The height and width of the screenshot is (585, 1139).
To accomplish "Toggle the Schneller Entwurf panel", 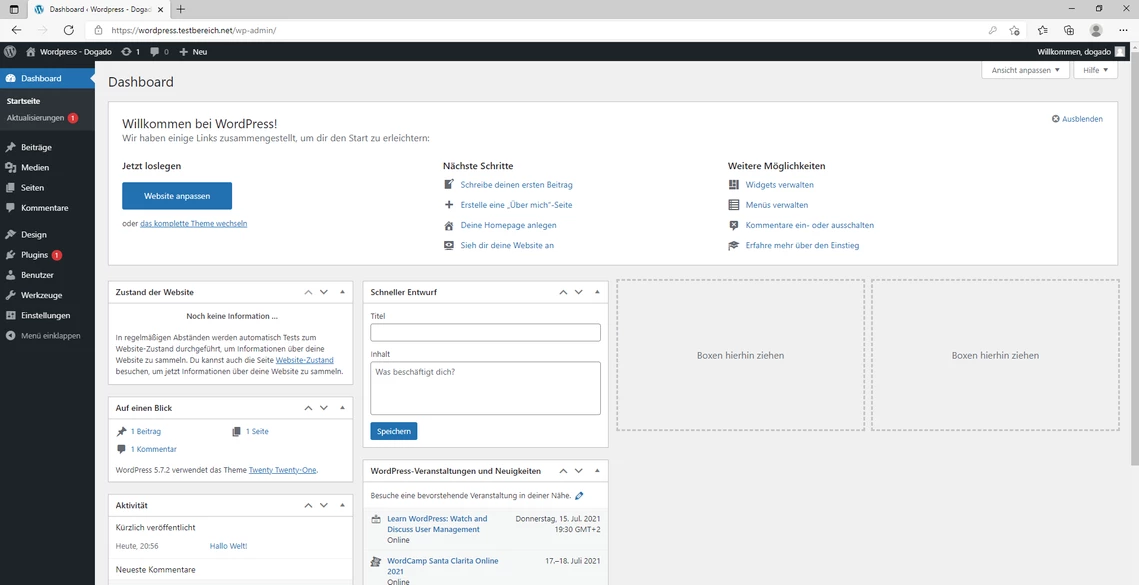I will click(598, 292).
